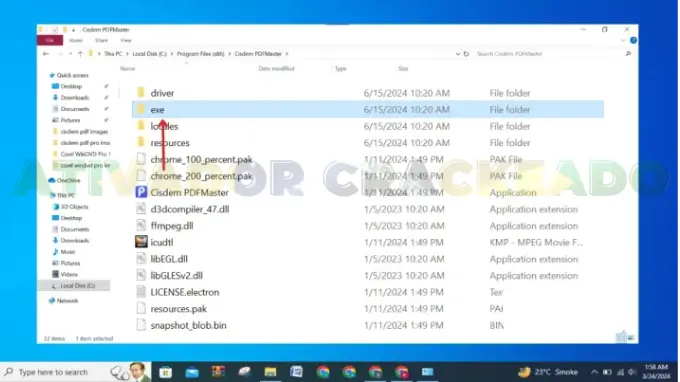Go up one folder level
Image resolution: width=680 pixels, height=382 pixels.
point(80,54)
